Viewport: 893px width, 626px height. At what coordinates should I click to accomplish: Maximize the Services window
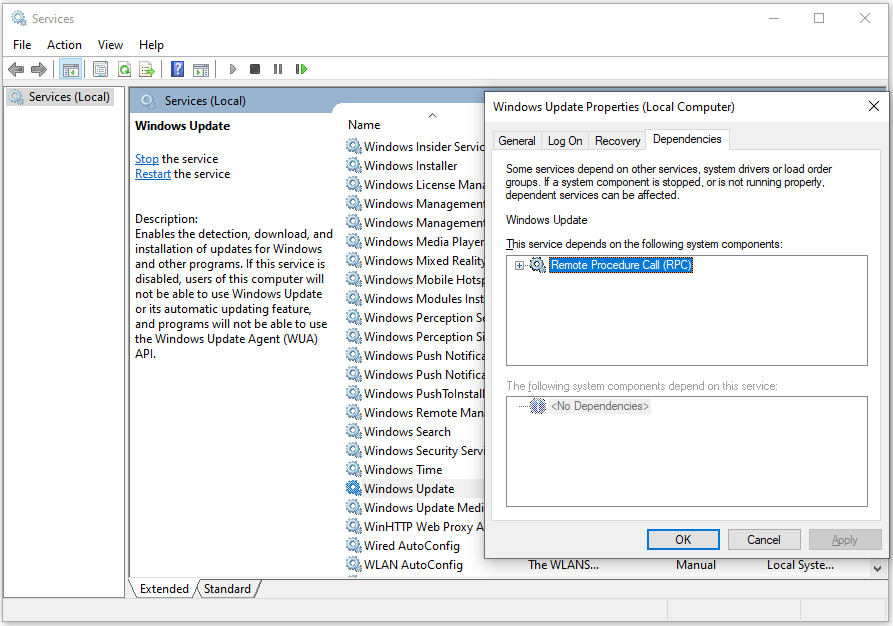819,18
